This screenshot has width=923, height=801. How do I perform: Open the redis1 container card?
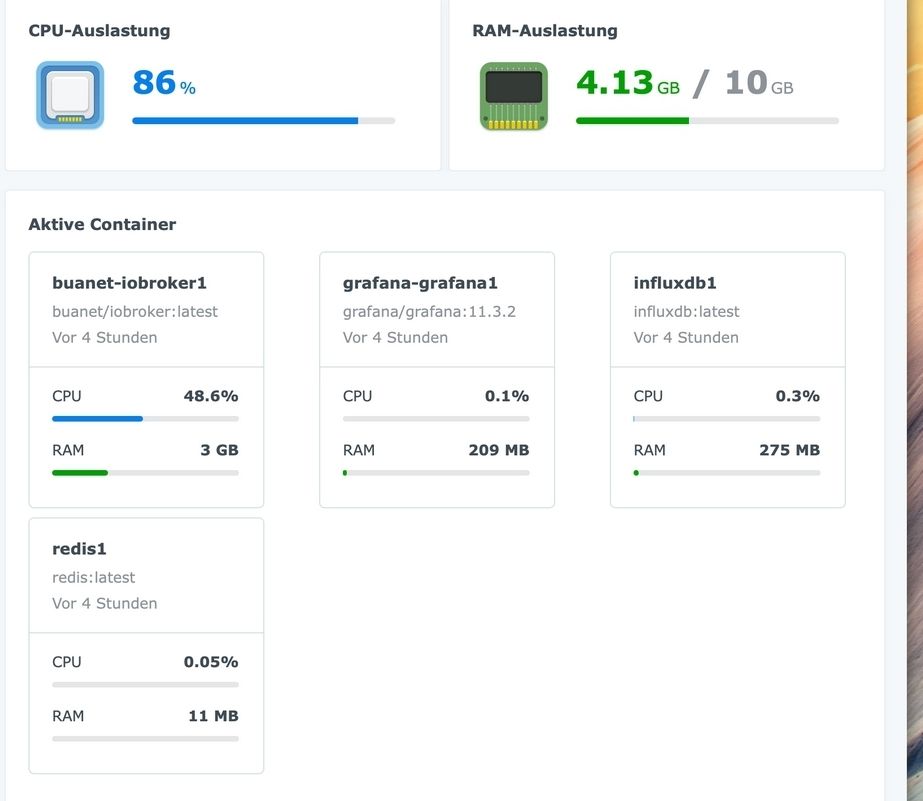click(x=146, y=646)
